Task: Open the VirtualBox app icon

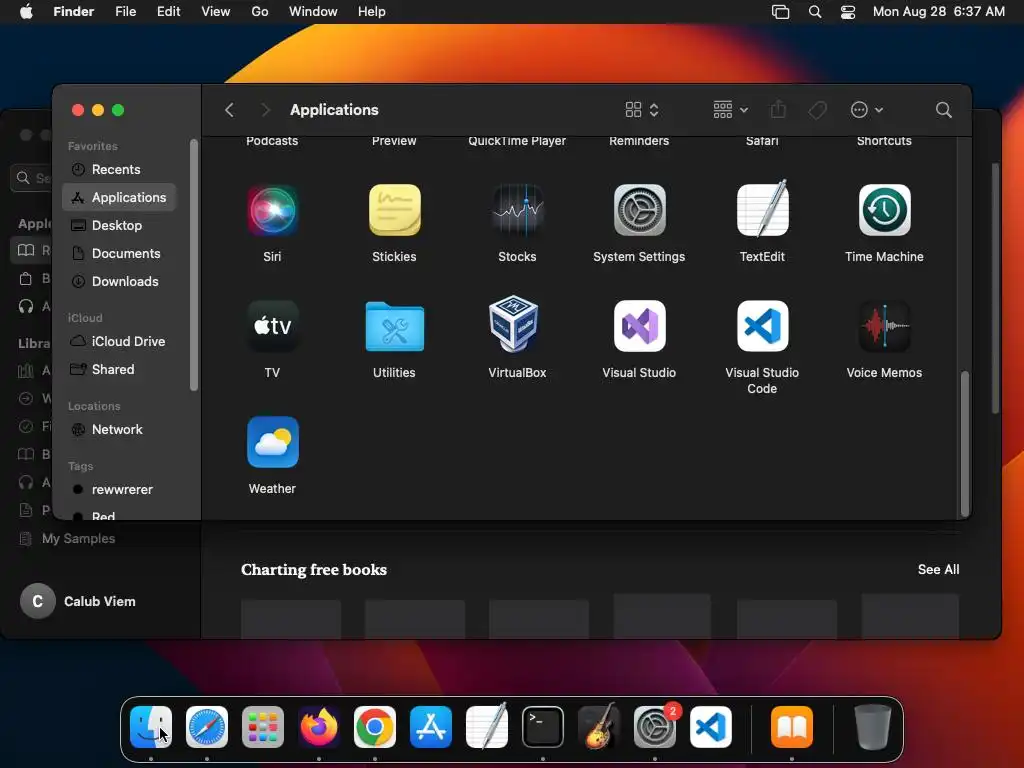Action: pyautogui.click(x=515, y=325)
